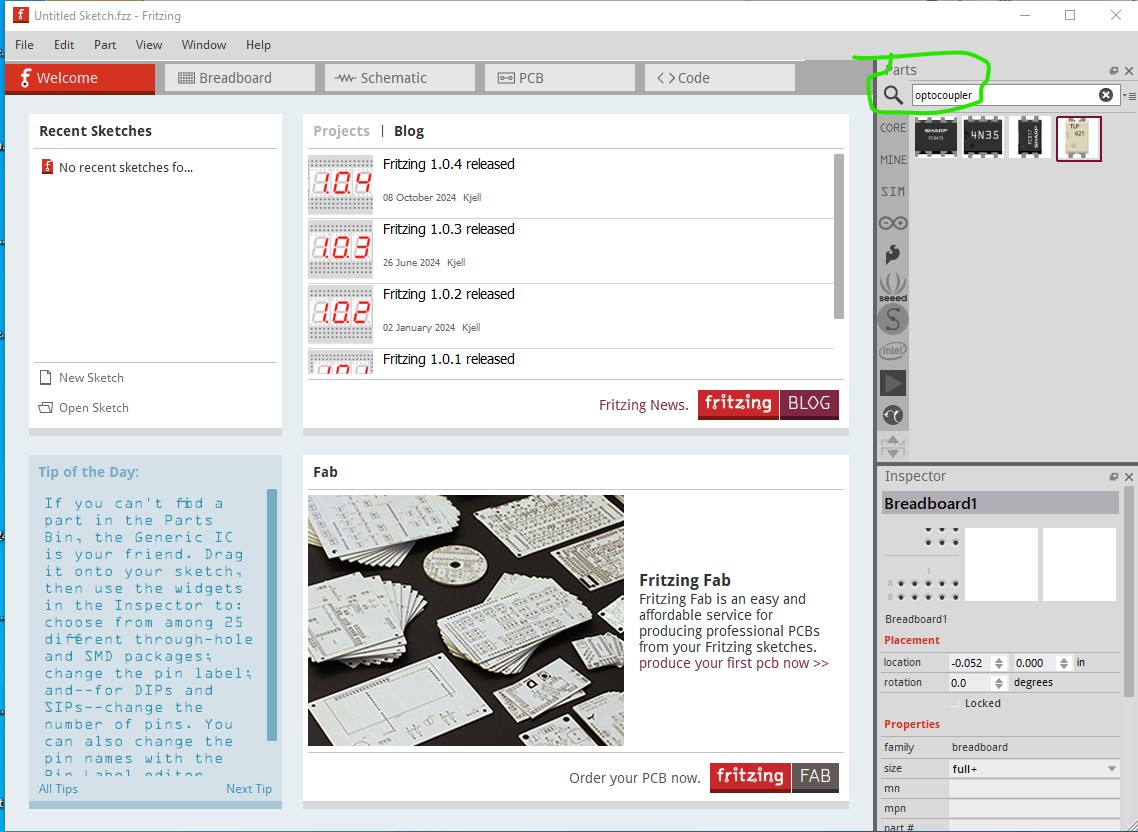Image resolution: width=1138 pixels, height=832 pixels.
Task: Select the 4N35 optocoupler part
Action: point(984,137)
